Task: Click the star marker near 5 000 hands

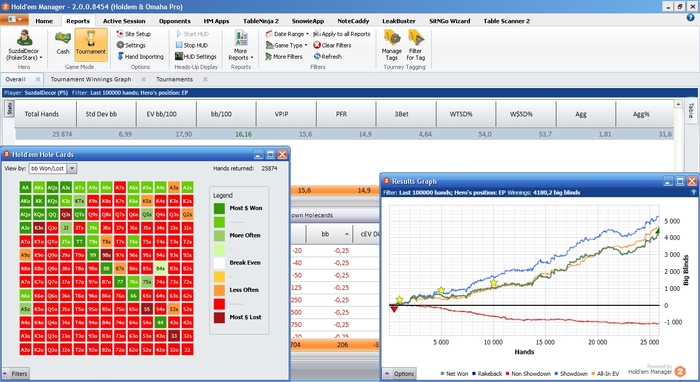Action: pos(441,290)
